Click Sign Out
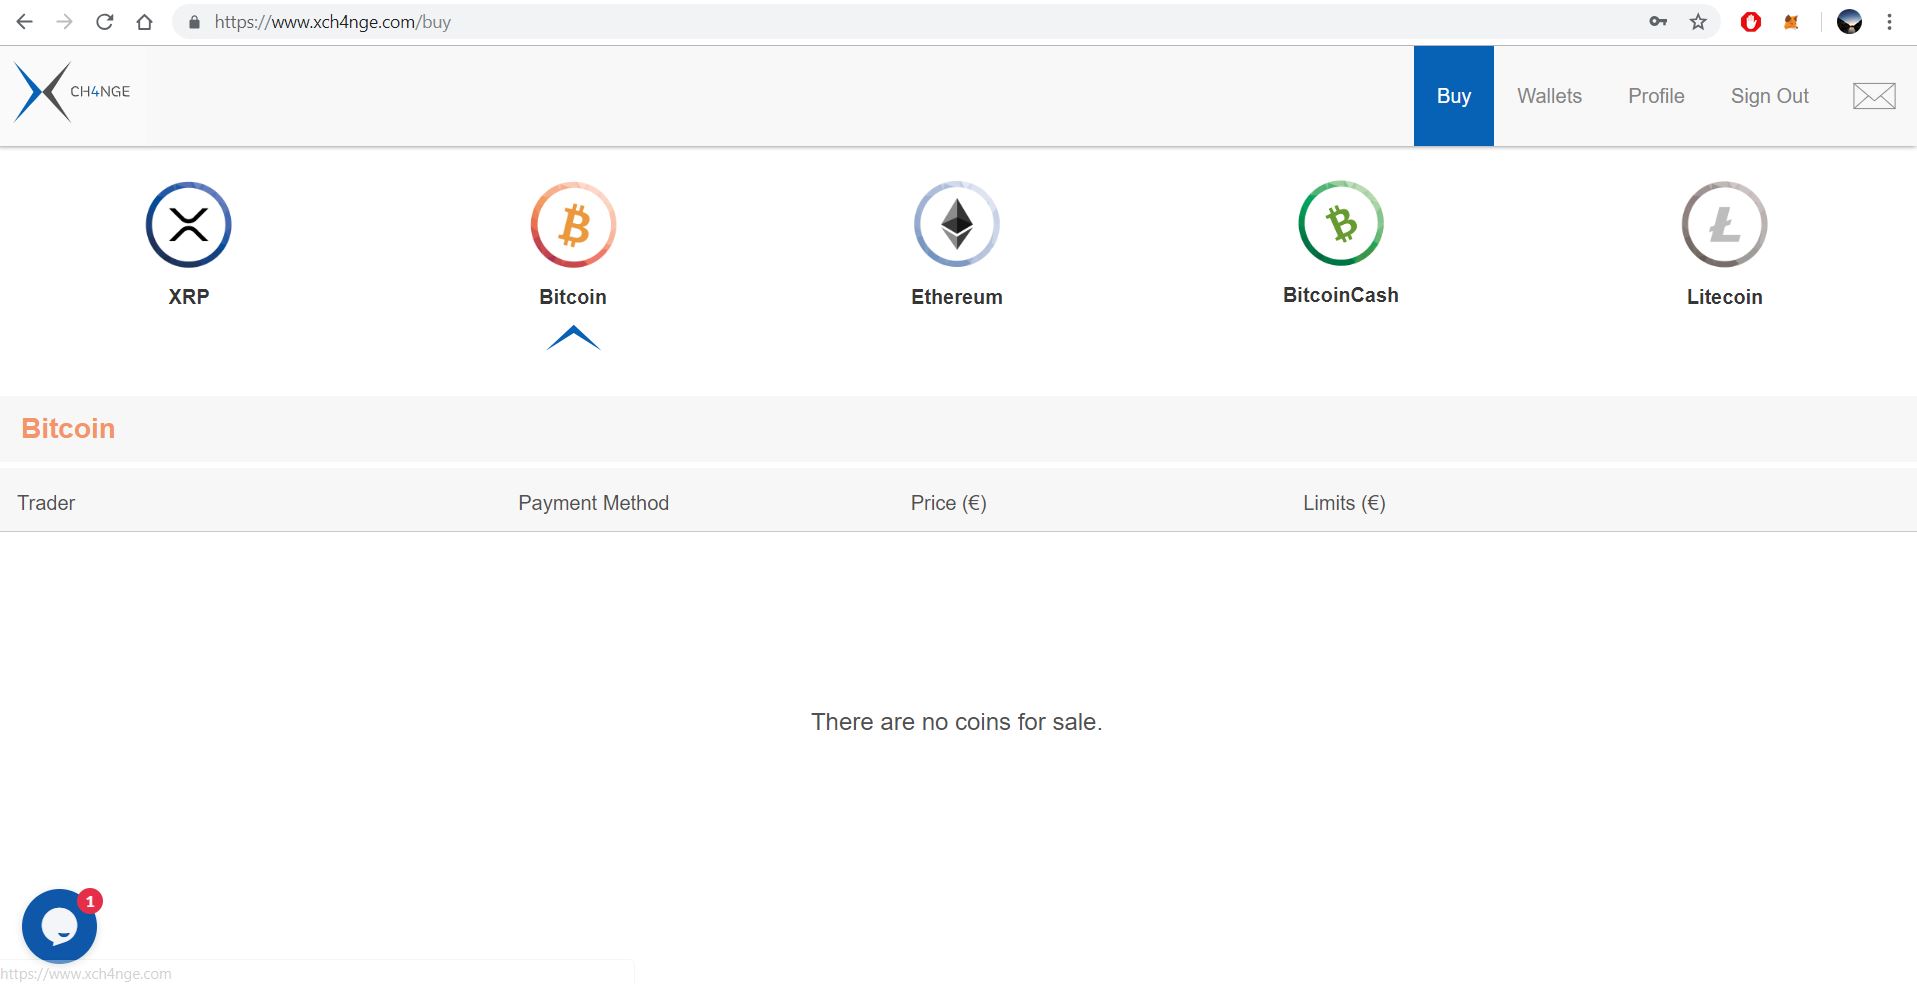 [x=1769, y=96]
